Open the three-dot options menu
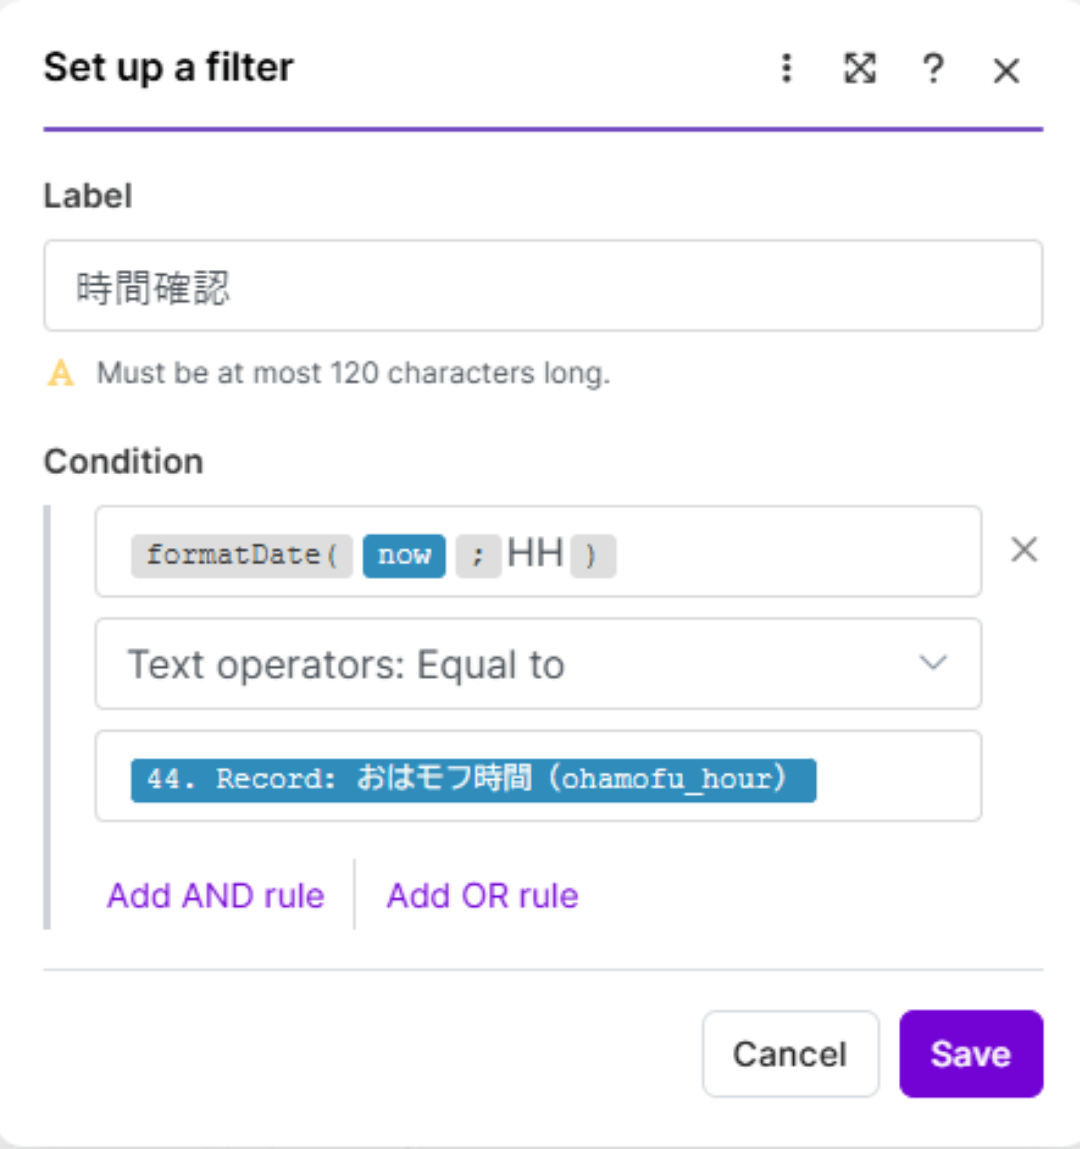 click(787, 68)
